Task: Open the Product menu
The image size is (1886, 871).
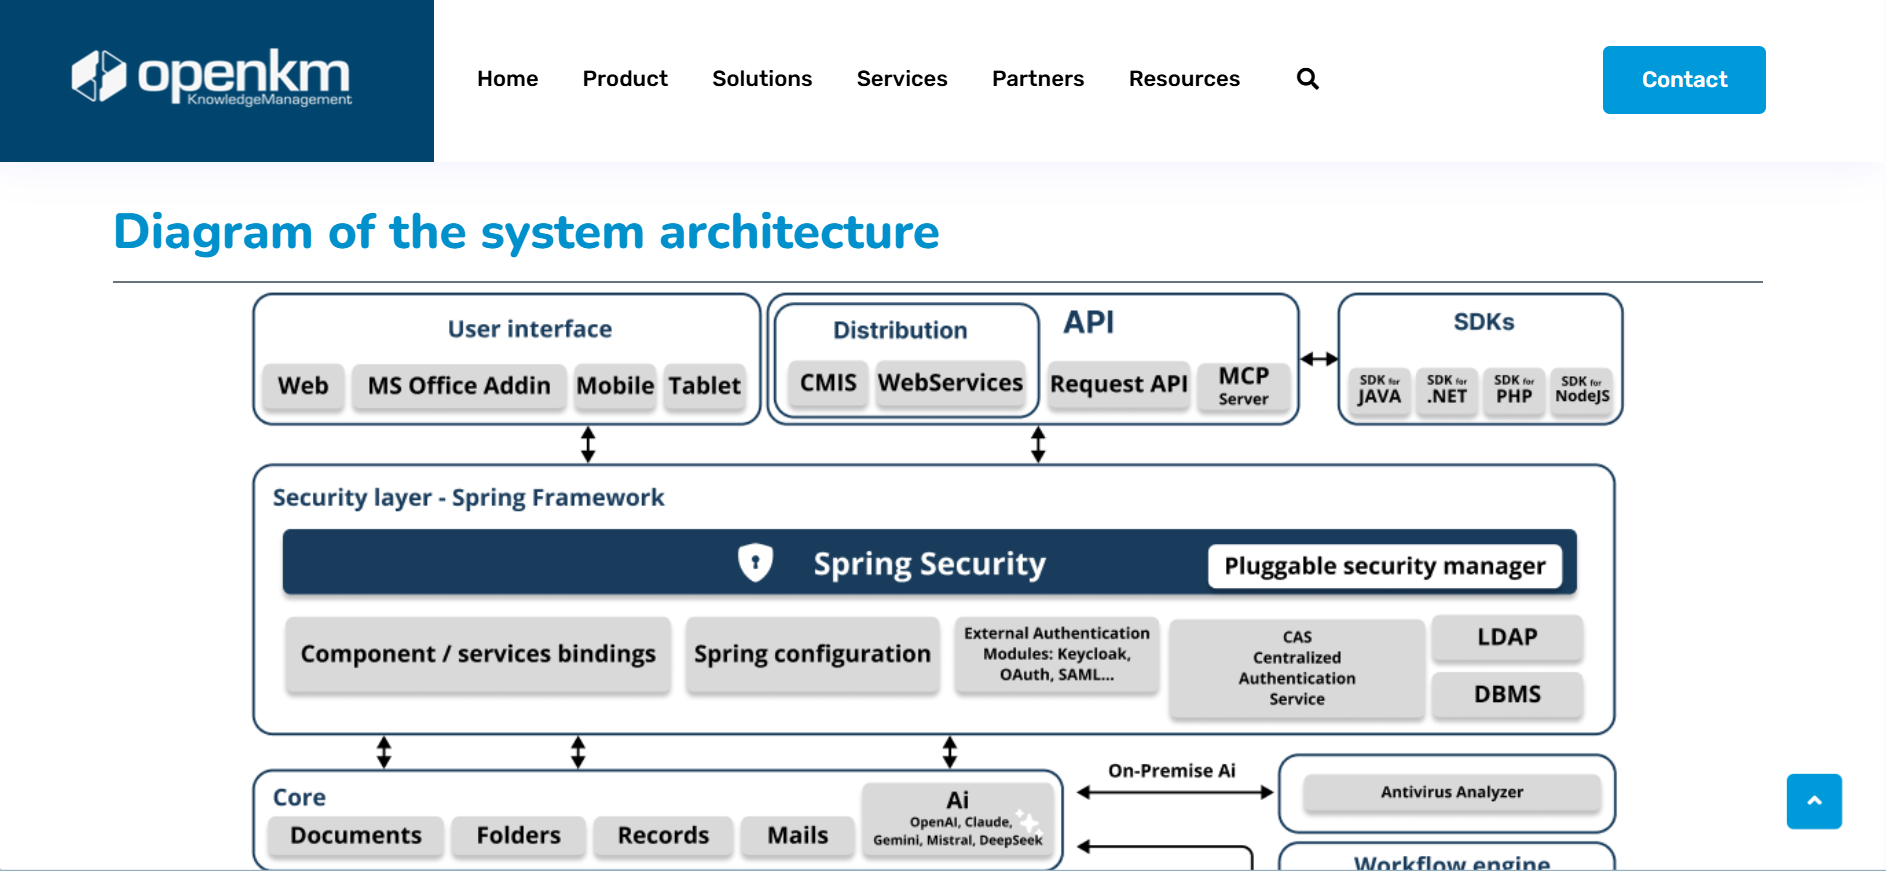Action: coord(625,79)
